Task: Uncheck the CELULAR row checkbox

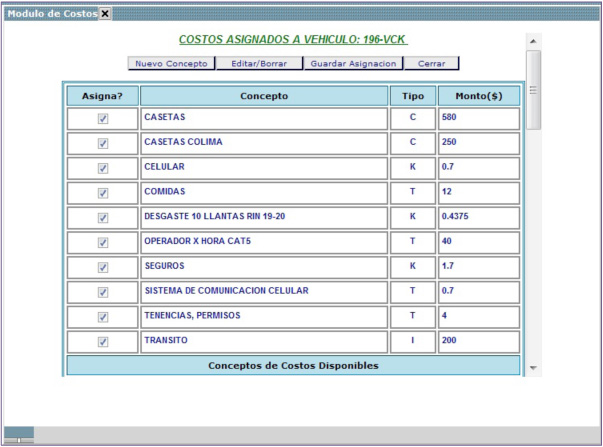Action: pyautogui.click(x=103, y=168)
